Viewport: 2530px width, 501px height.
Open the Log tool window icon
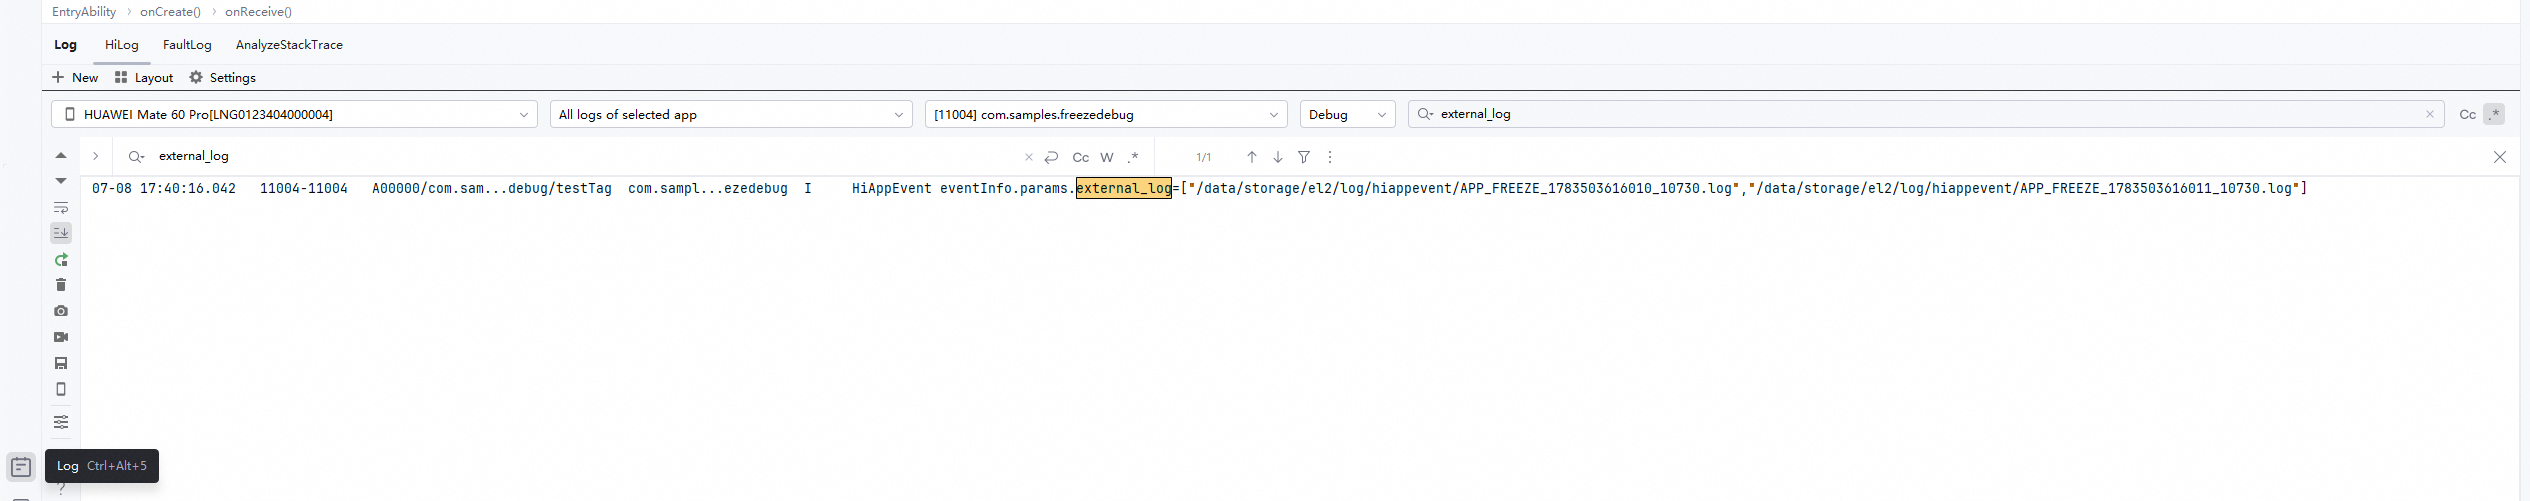pyautogui.click(x=21, y=467)
